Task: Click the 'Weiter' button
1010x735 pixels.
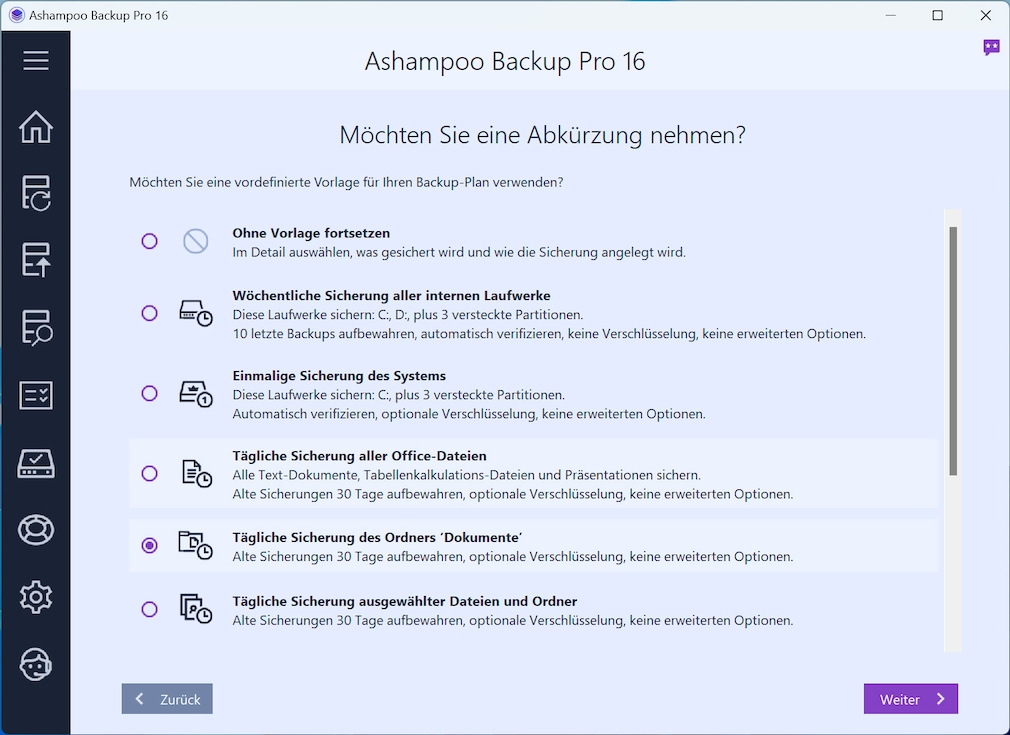Action: (910, 699)
